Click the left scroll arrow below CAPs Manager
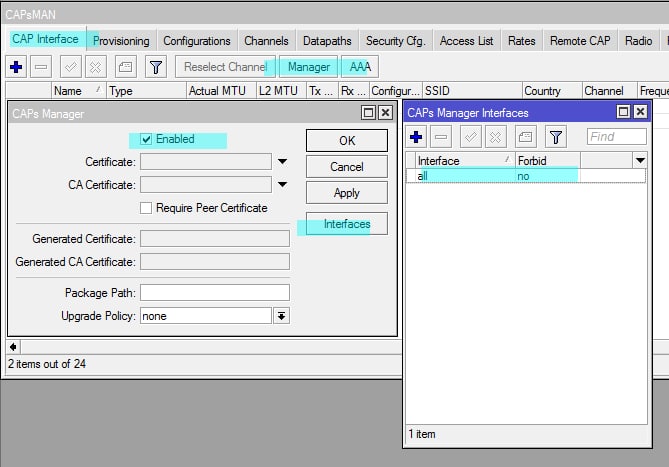The height and width of the screenshot is (467, 669). point(13,347)
